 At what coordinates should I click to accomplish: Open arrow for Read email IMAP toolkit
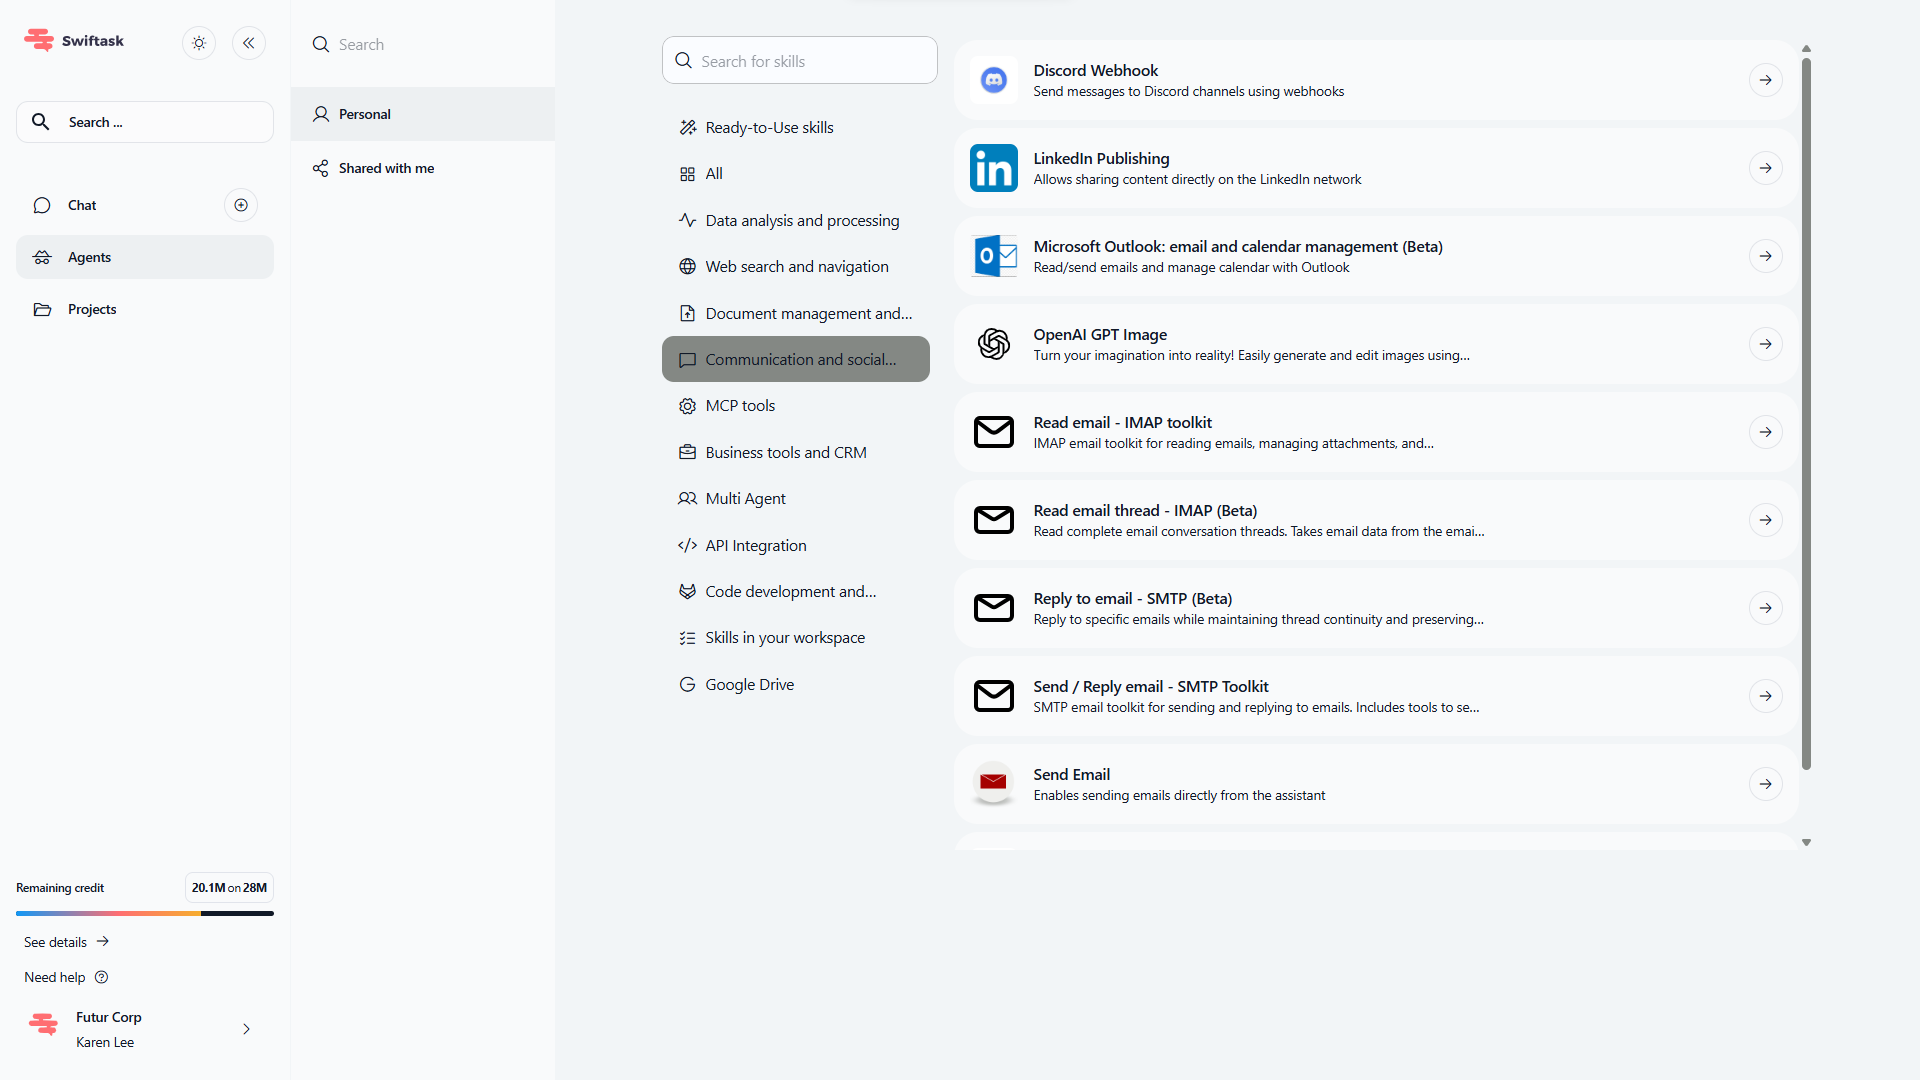point(1765,432)
